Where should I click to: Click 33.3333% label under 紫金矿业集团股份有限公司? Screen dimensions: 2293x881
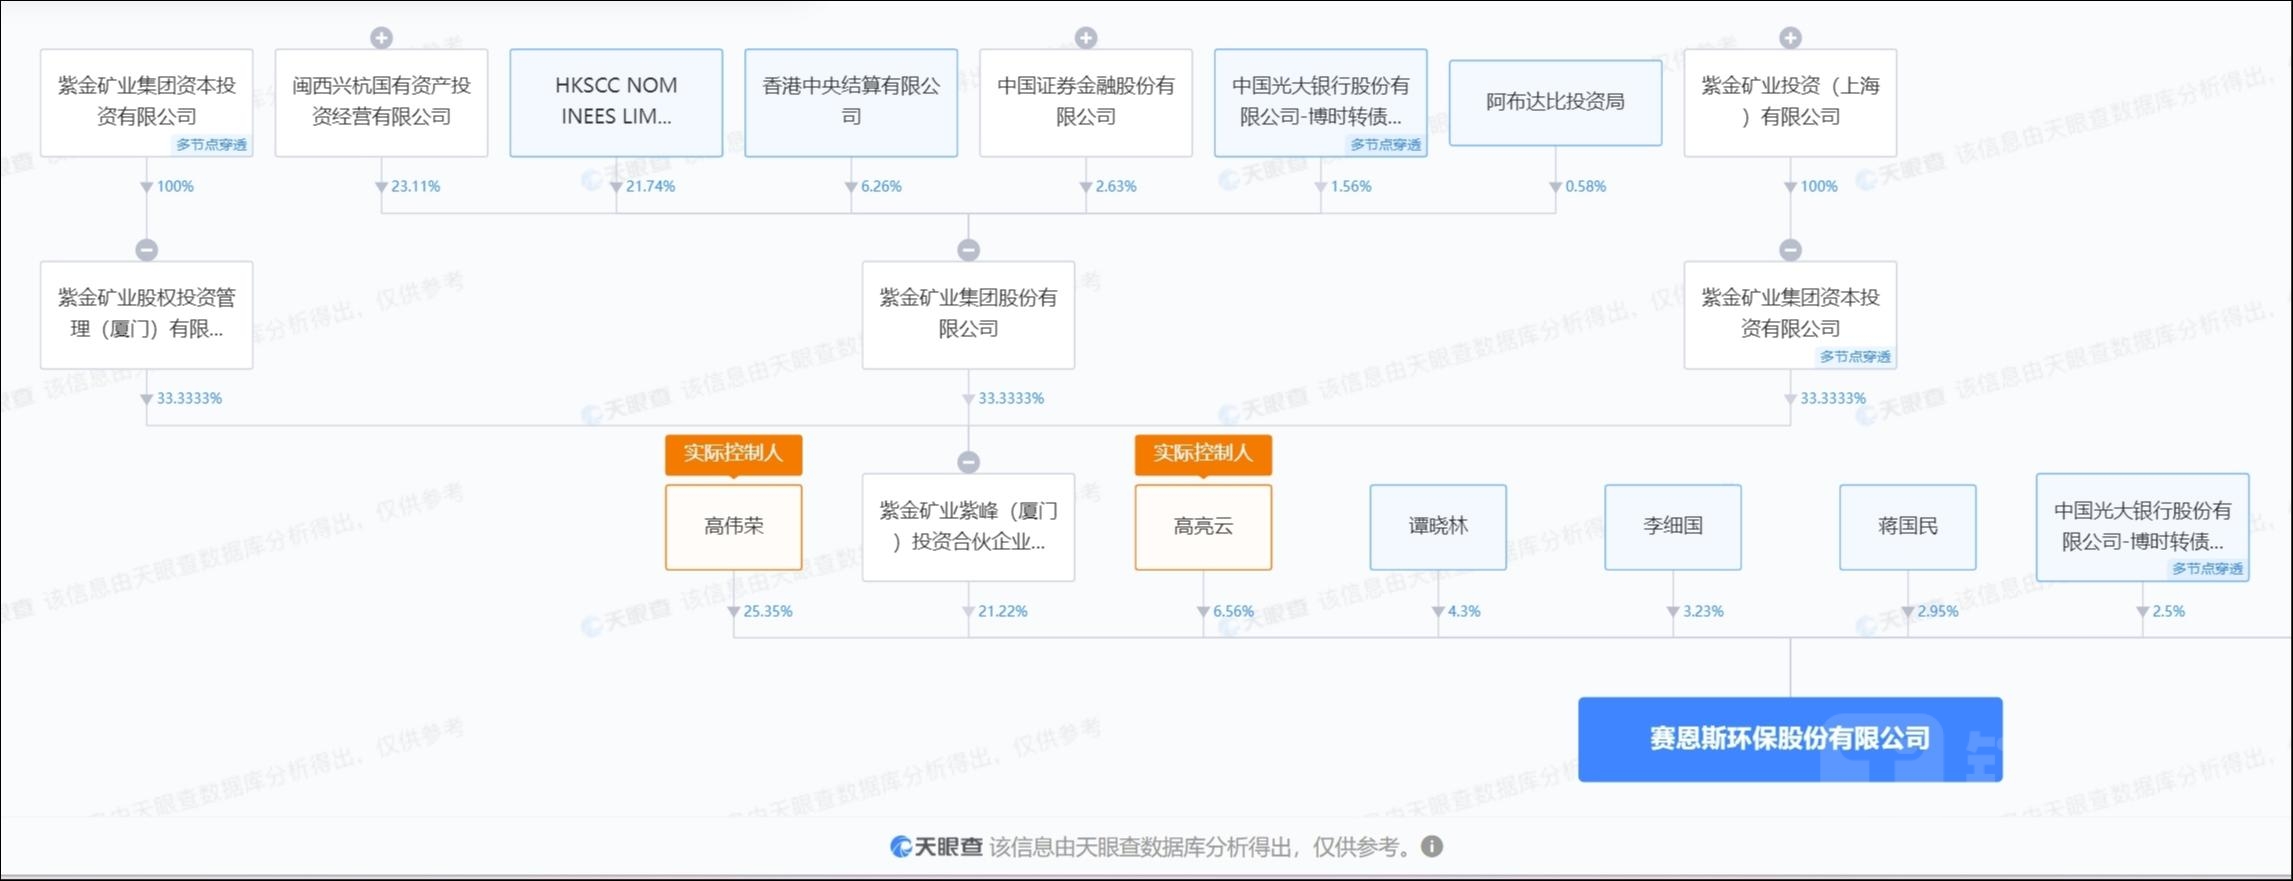click(1011, 399)
